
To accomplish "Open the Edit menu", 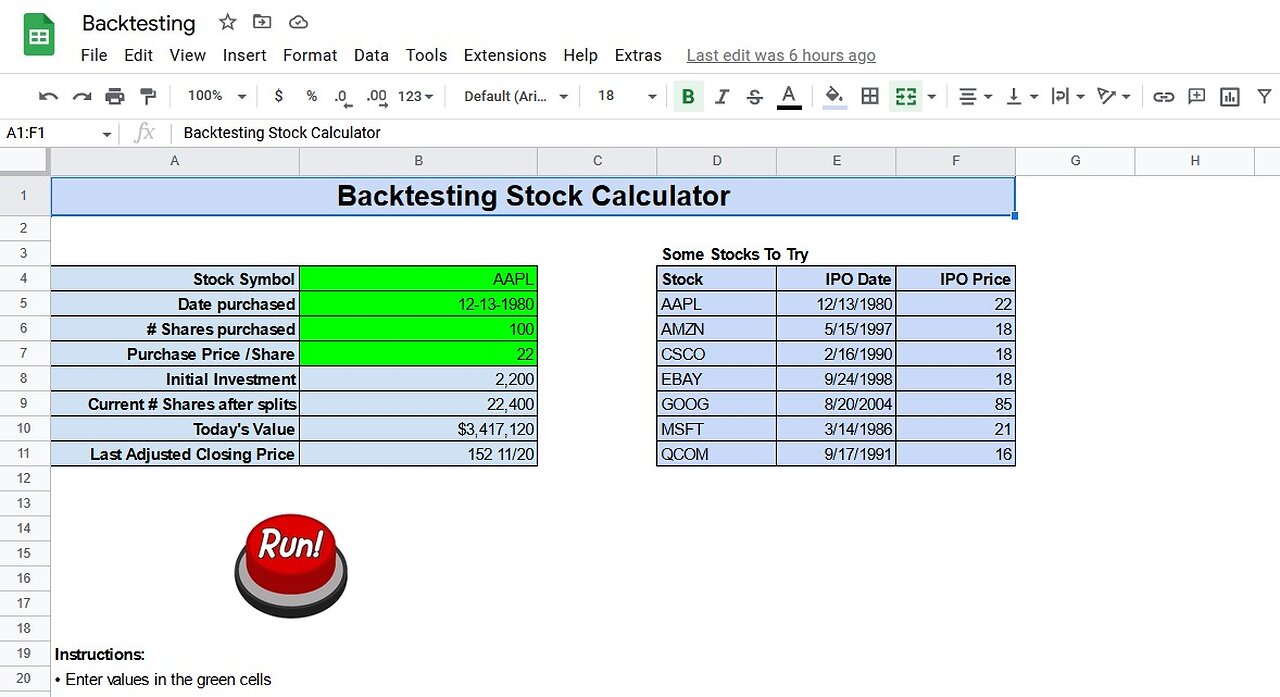I will point(138,55).
